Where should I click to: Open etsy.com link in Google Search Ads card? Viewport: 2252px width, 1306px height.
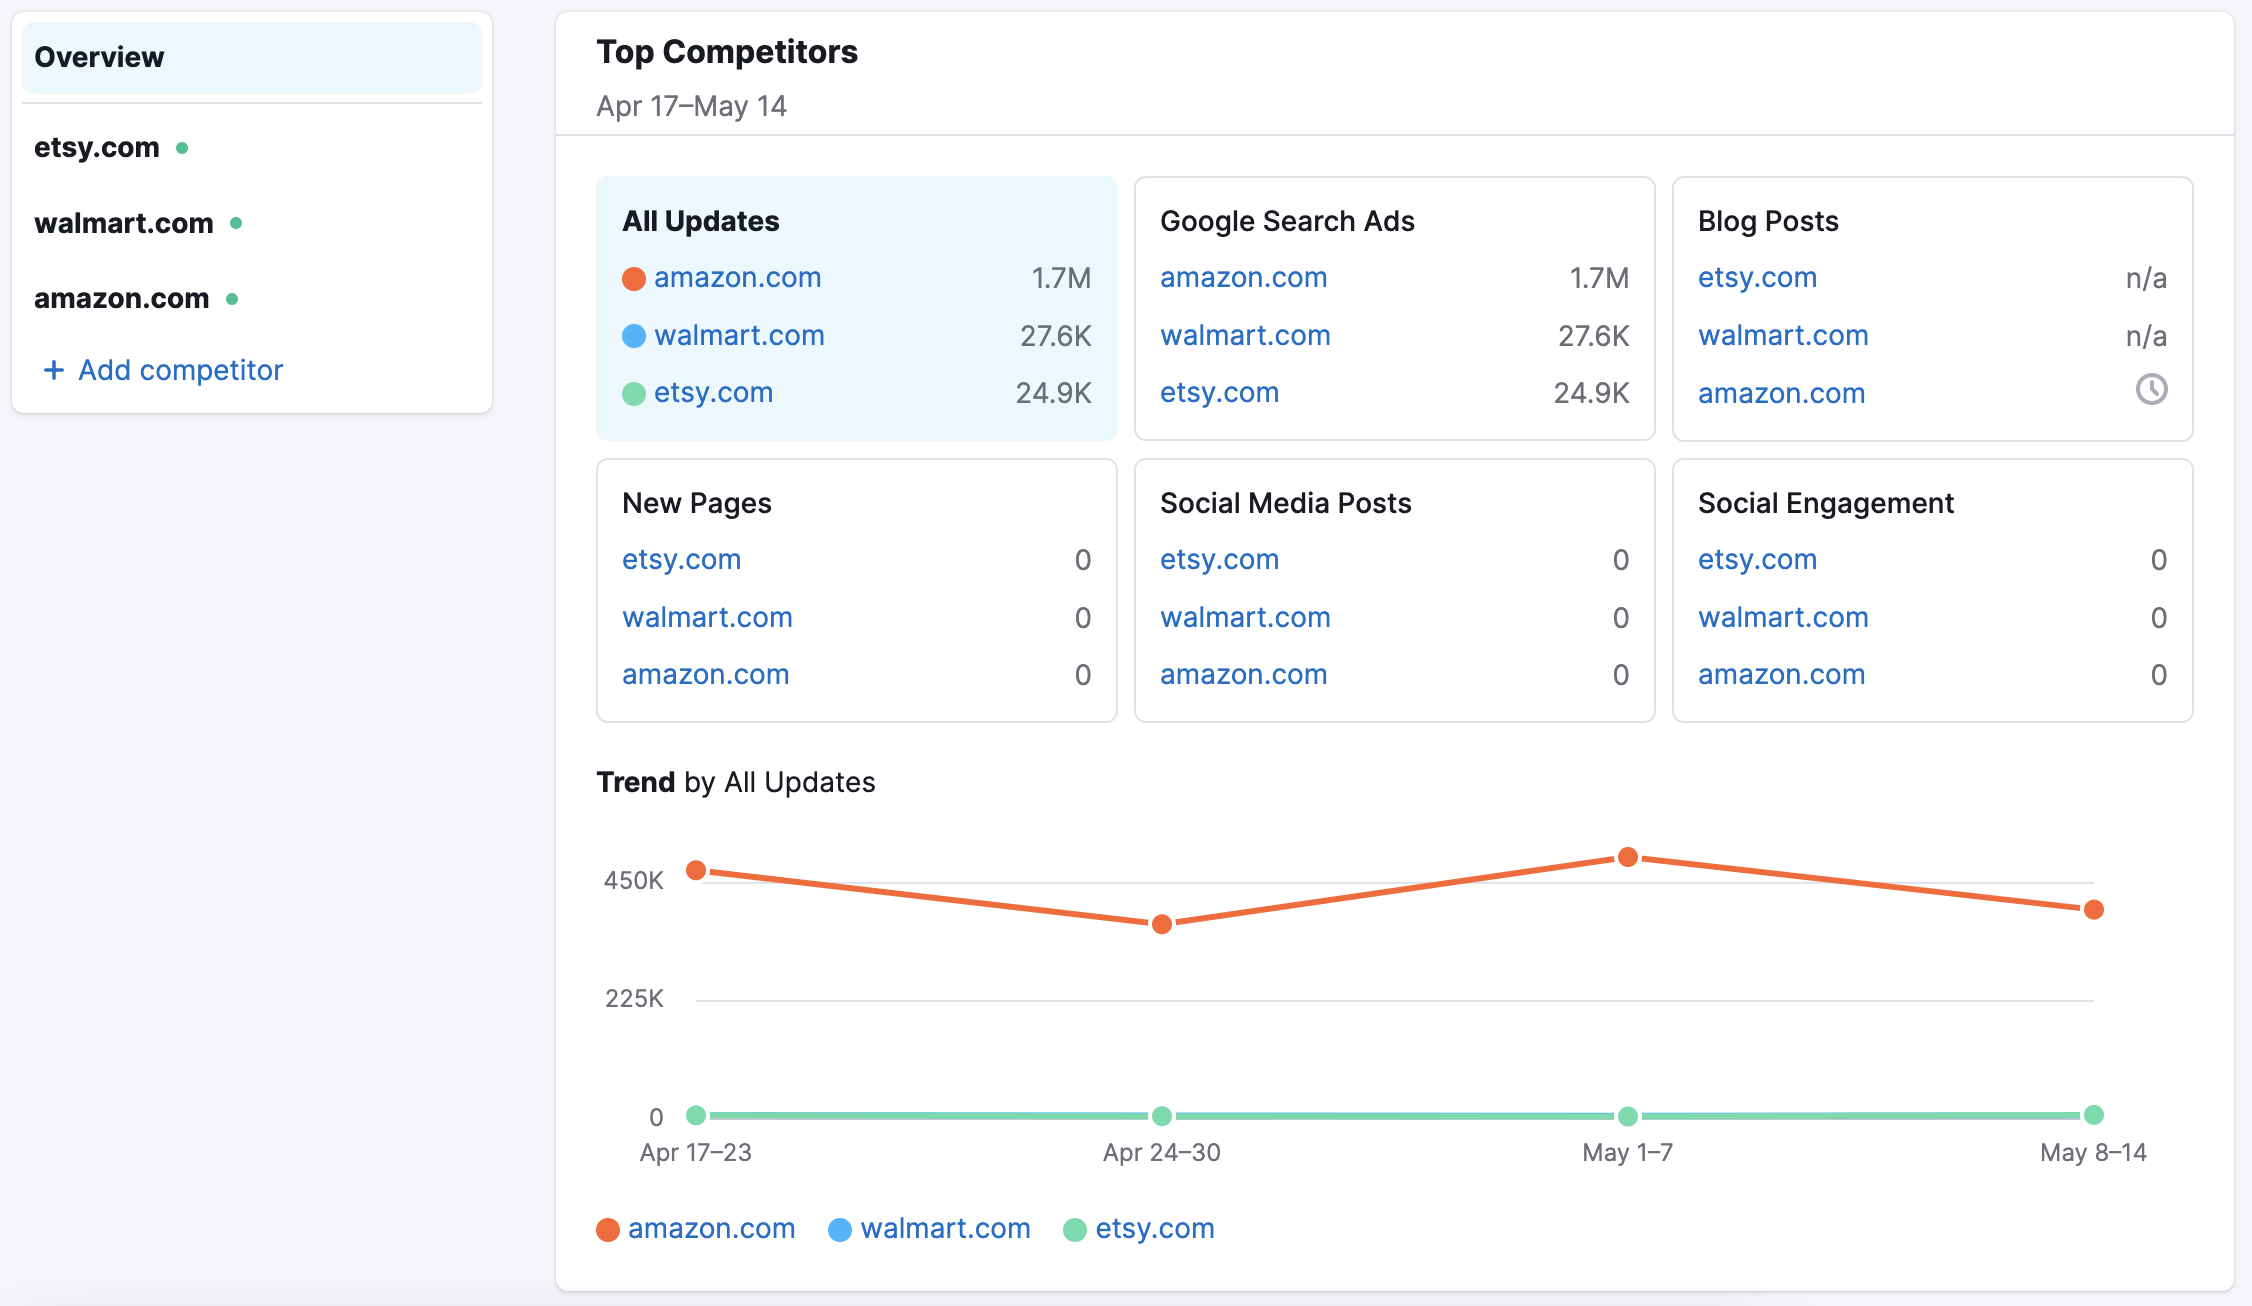[x=1219, y=392]
